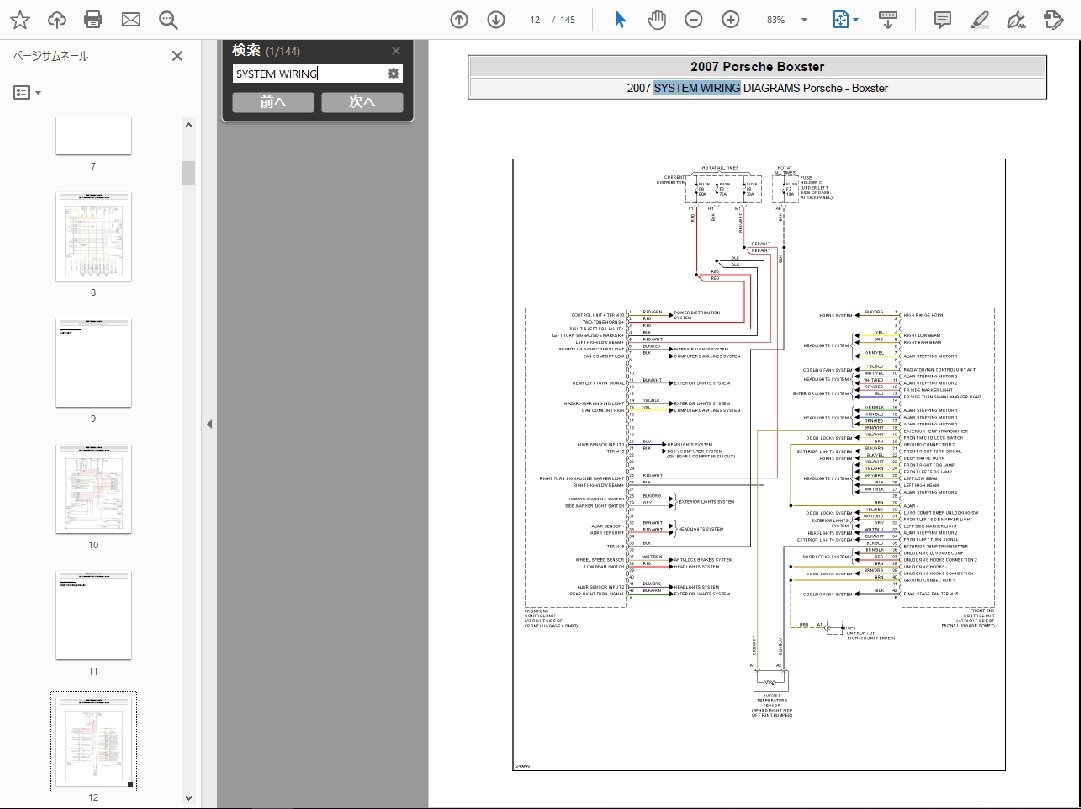Close the page thumbnails panel

click(x=177, y=56)
